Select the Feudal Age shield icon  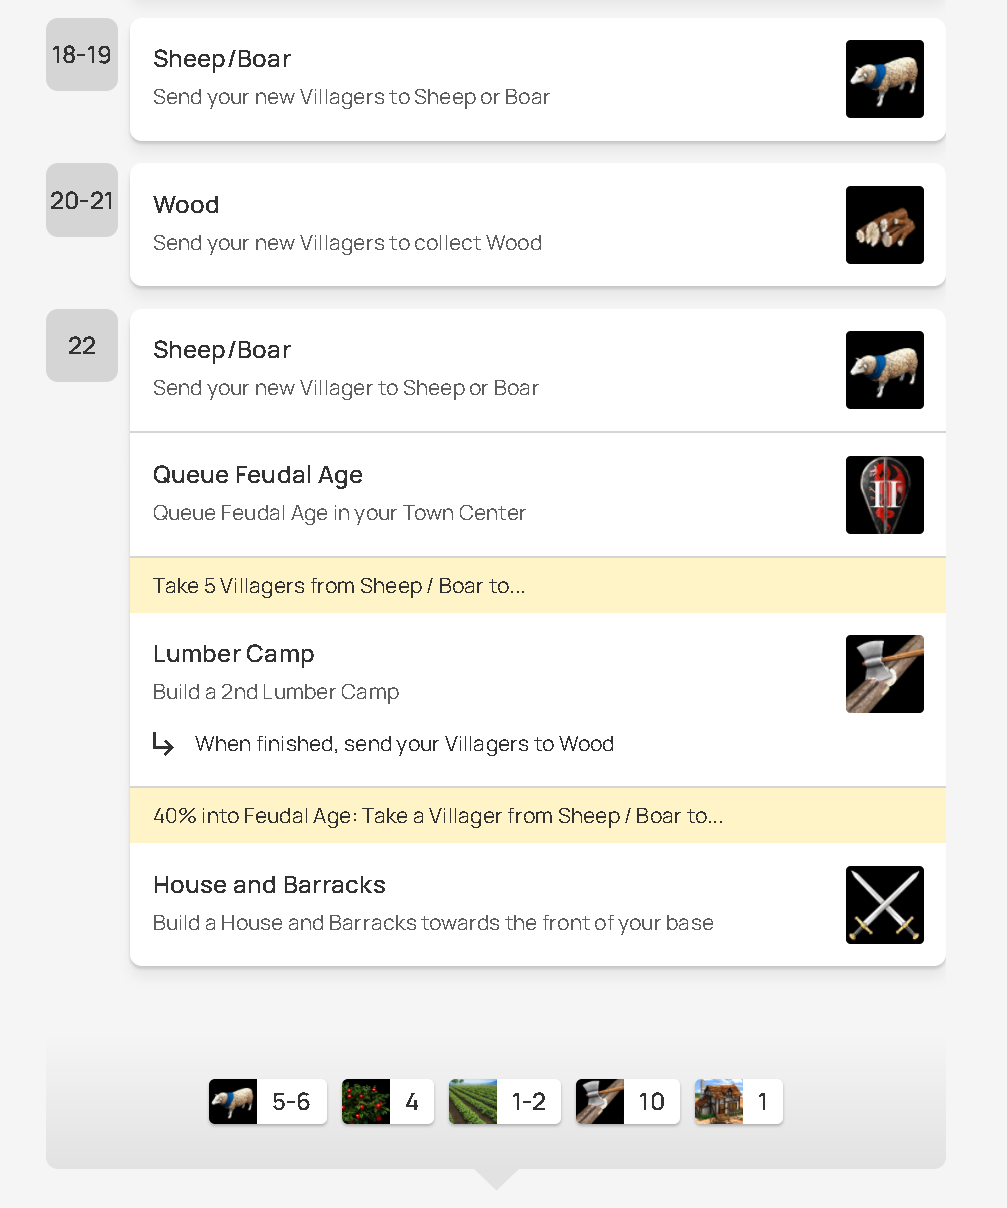point(884,495)
